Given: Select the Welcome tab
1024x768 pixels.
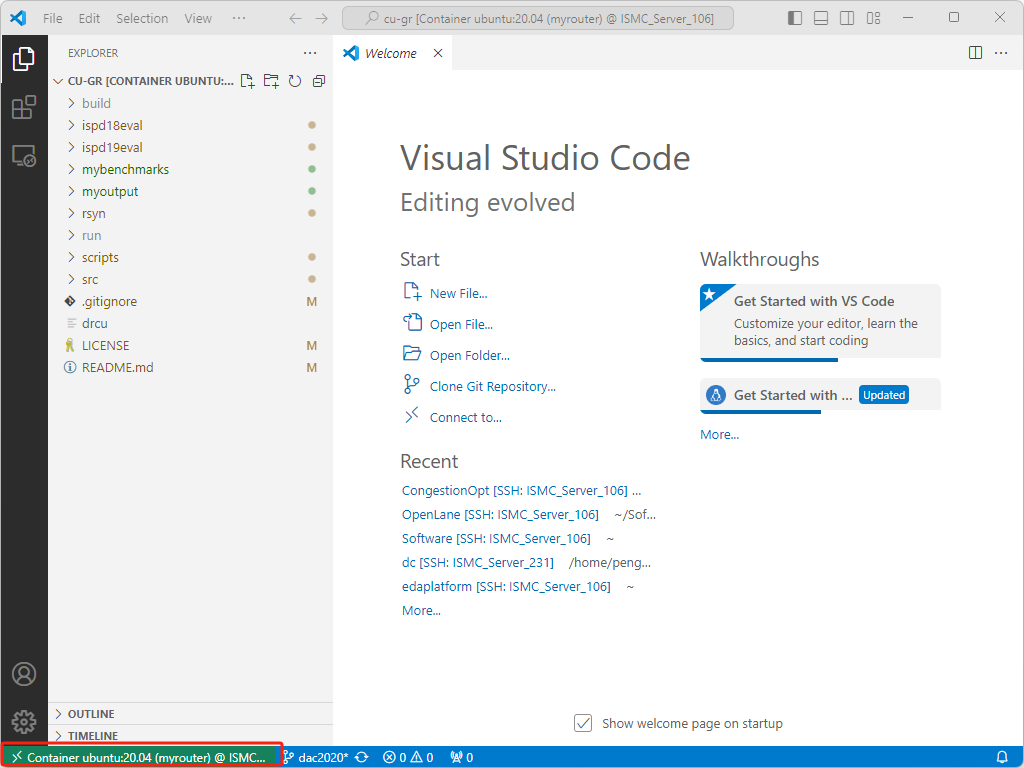Looking at the screenshot, I should click(391, 53).
